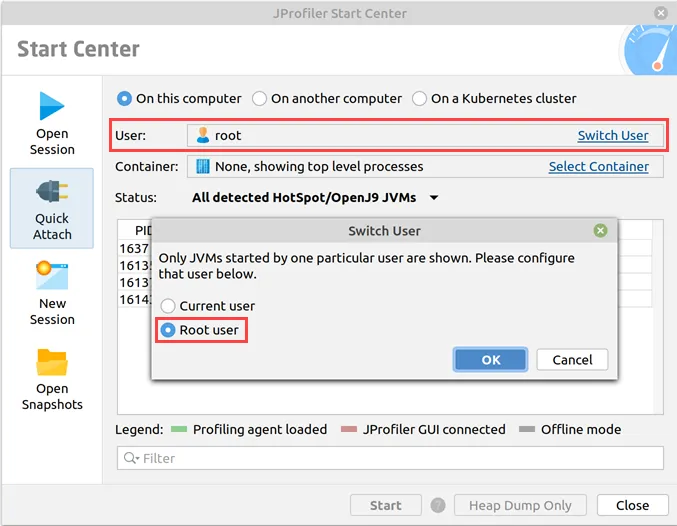Image resolution: width=677 pixels, height=526 pixels.
Task: Click the root user avatar icon
Action: point(202,135)
